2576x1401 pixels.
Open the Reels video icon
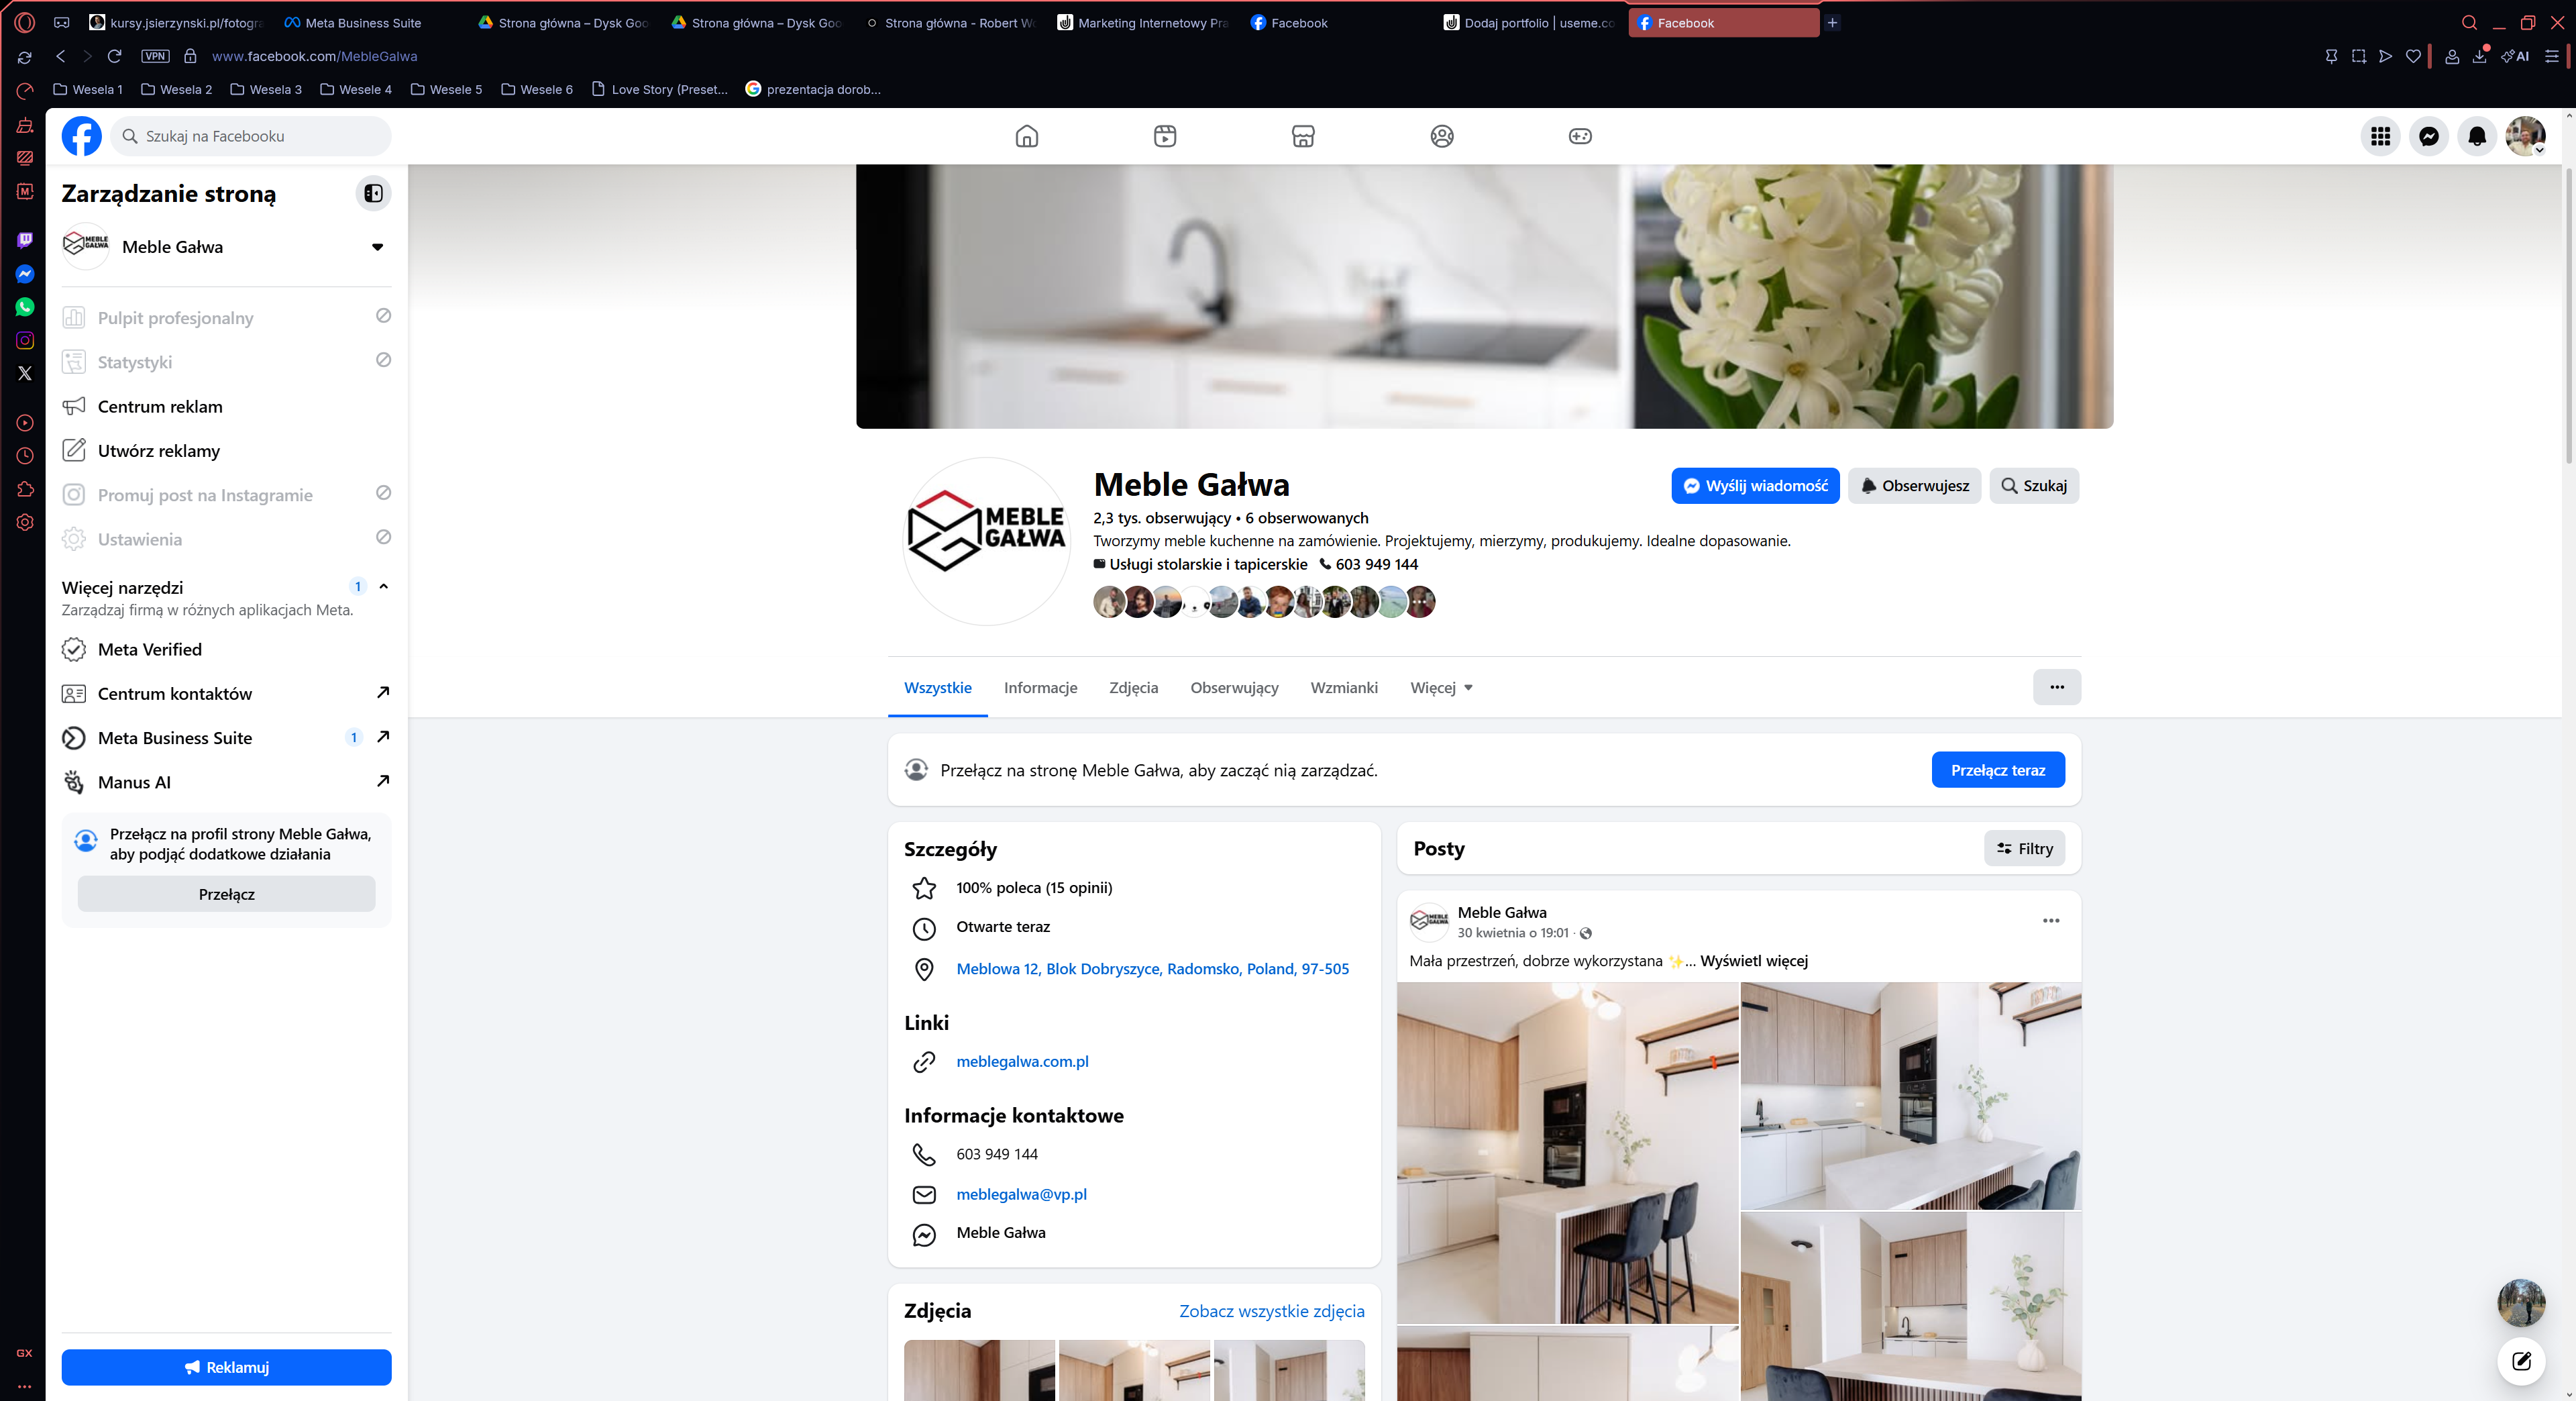click(x=1165, y=136)
